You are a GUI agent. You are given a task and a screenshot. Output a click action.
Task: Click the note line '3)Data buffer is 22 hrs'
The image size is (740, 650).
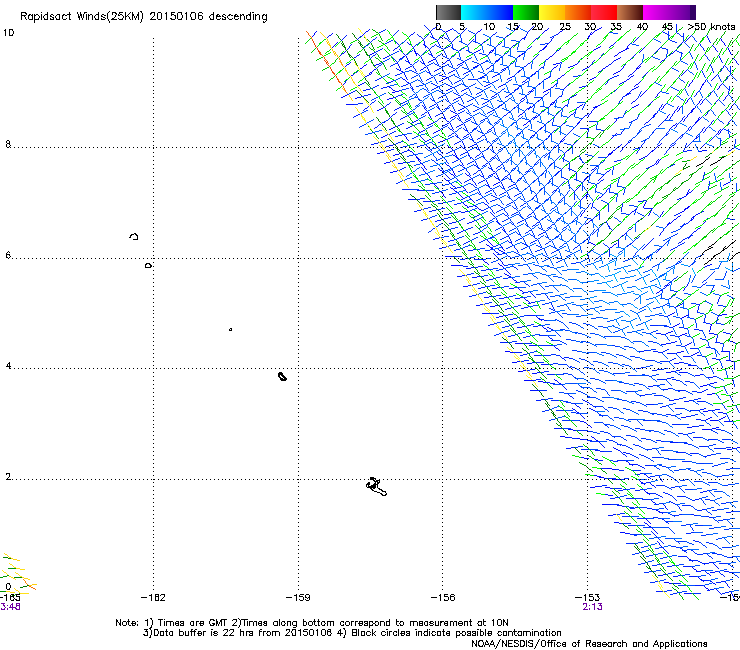click(x=352, y=633)
